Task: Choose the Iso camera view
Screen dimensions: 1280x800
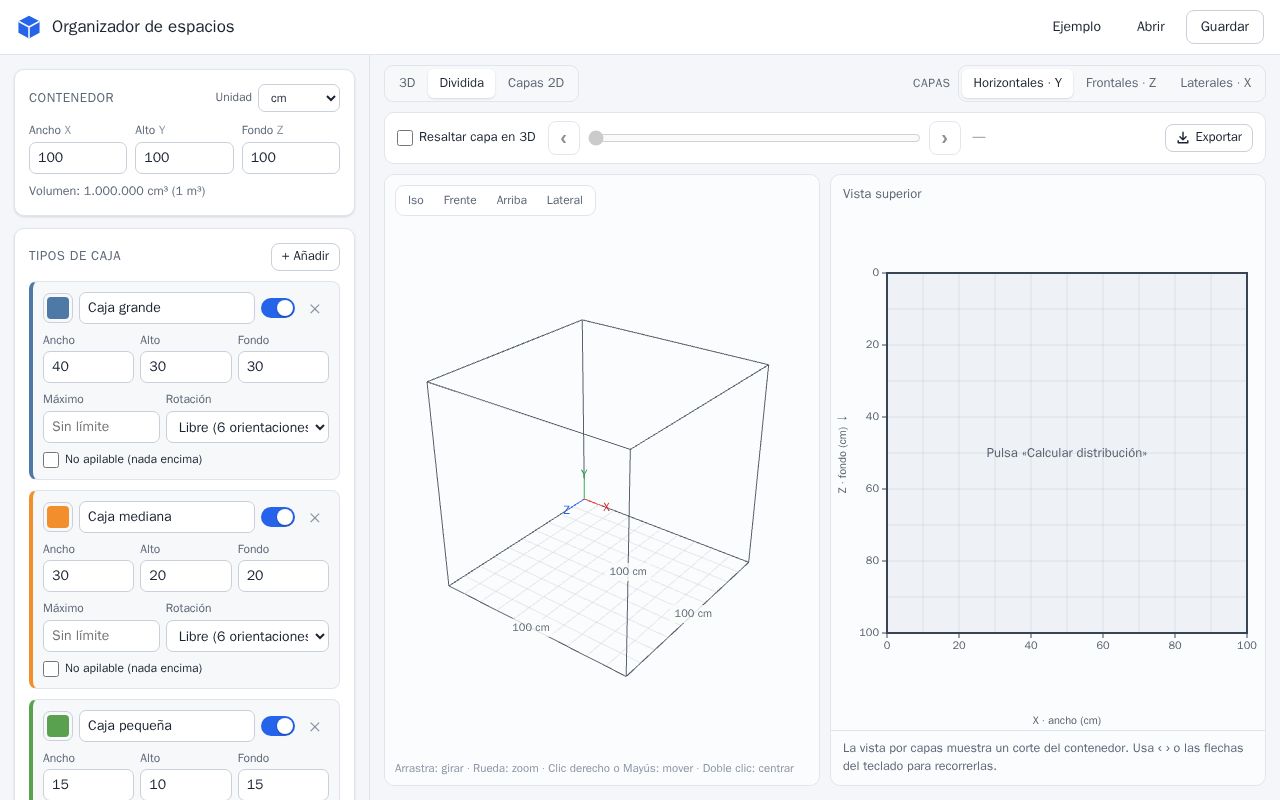Action: coord(416,200)
